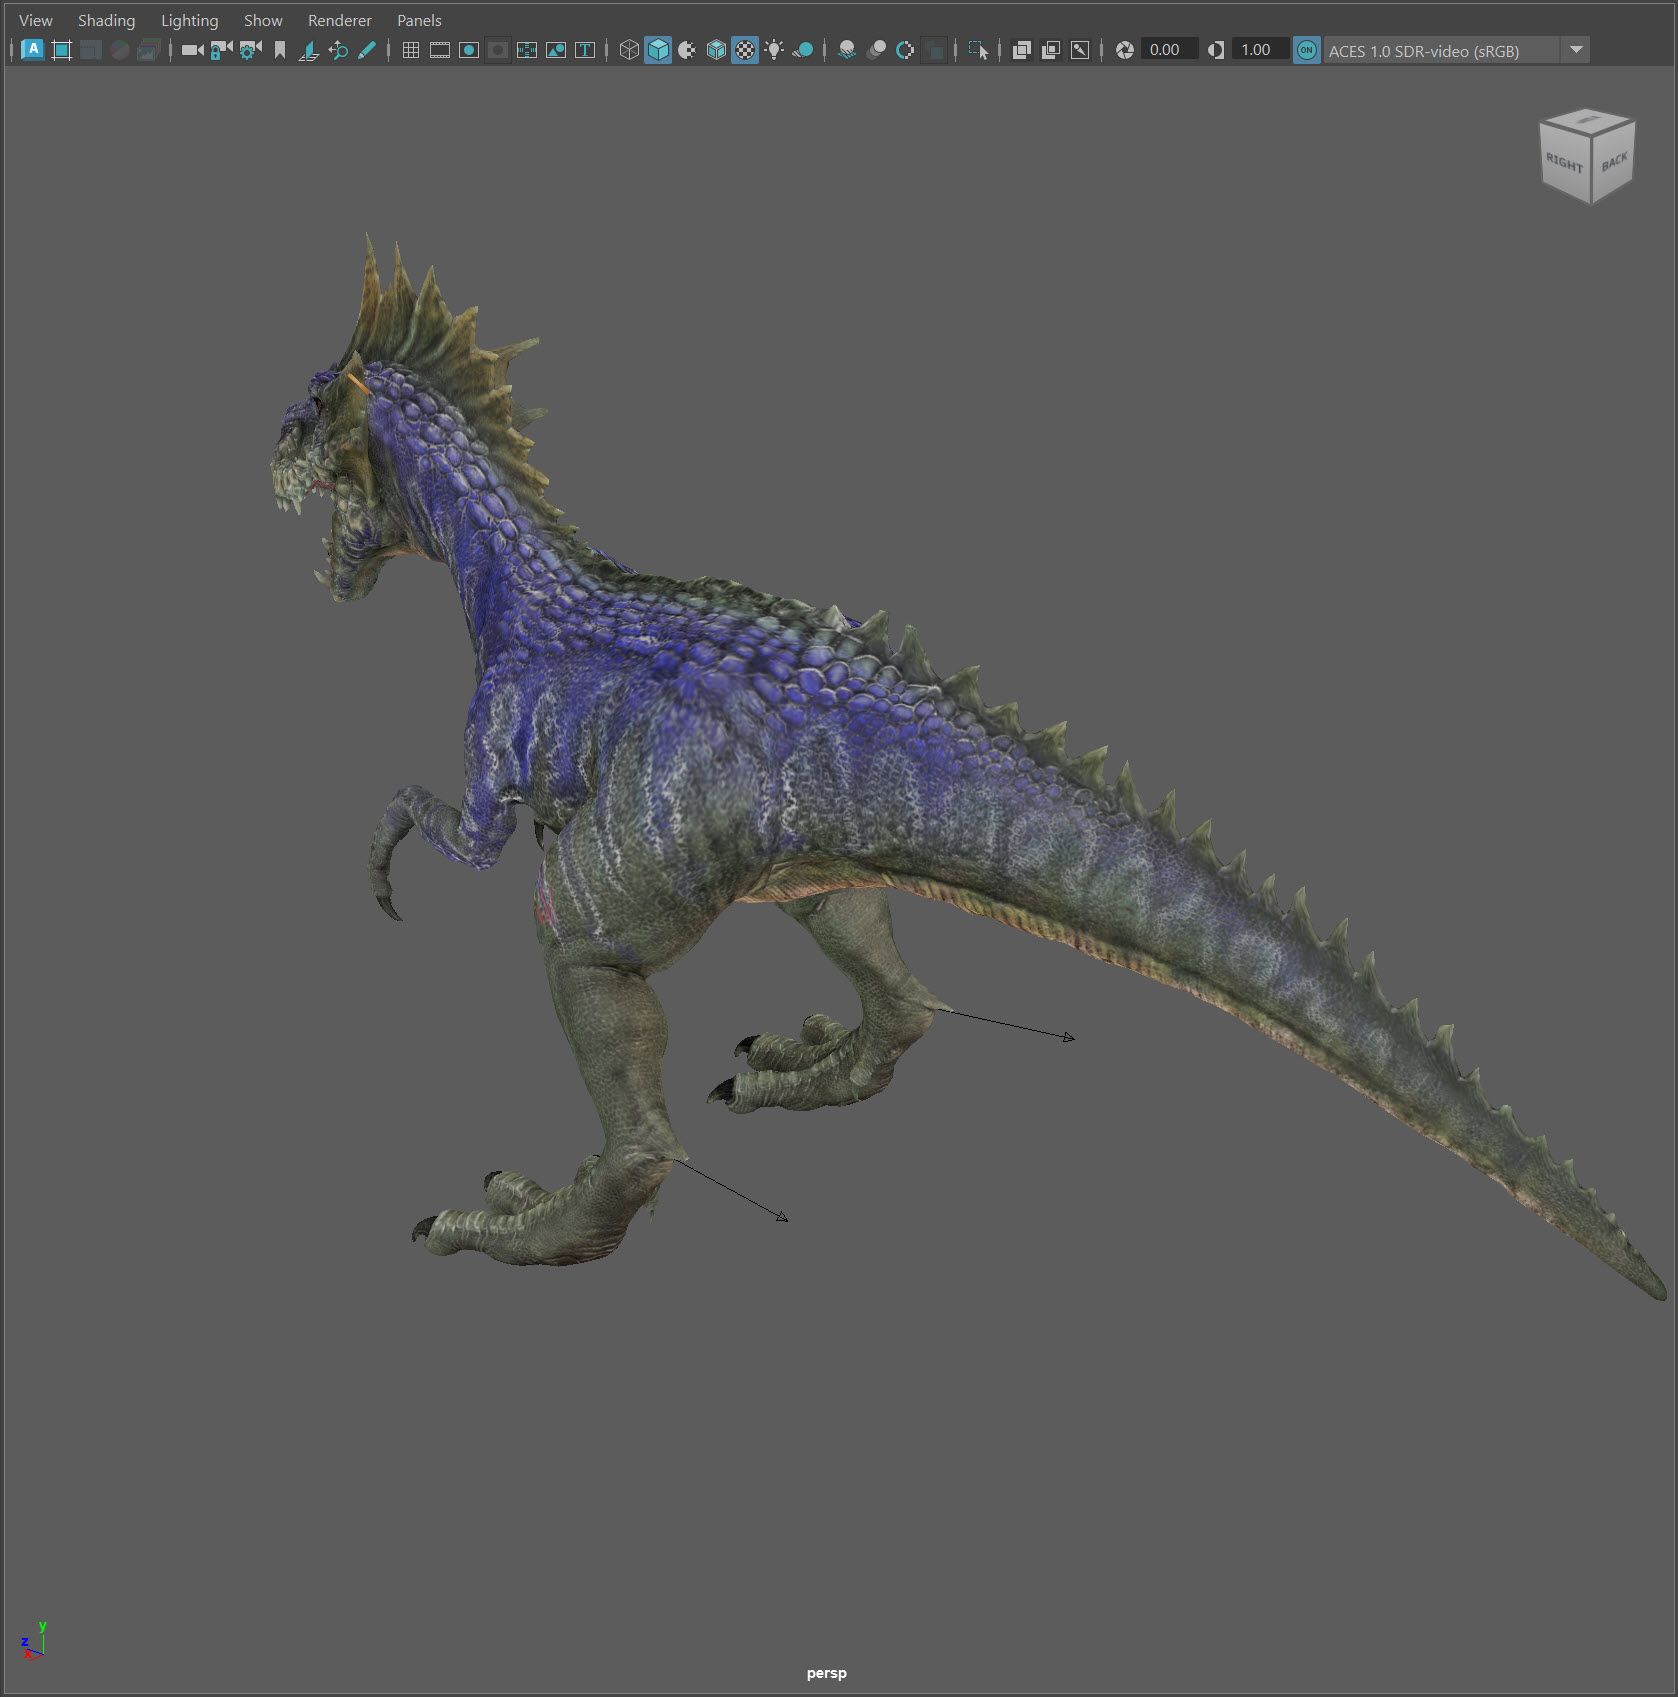Toggle the Safe Title 'T' icon

click(585, 50)
